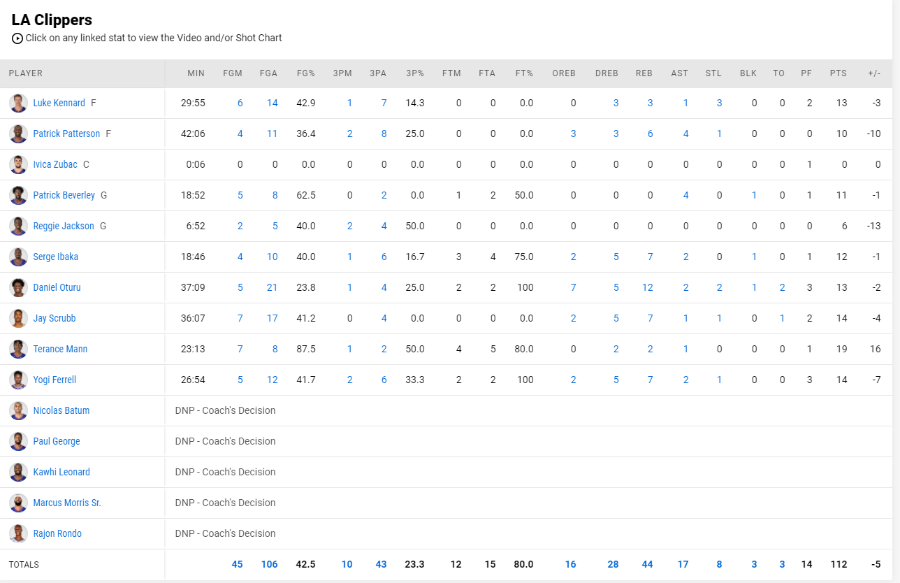Image resolution: width=900 pixels, height=583 pixels.
Task: View Yogi Ferrell's 12 field goal attempts
Action: (x=272, y=380)
